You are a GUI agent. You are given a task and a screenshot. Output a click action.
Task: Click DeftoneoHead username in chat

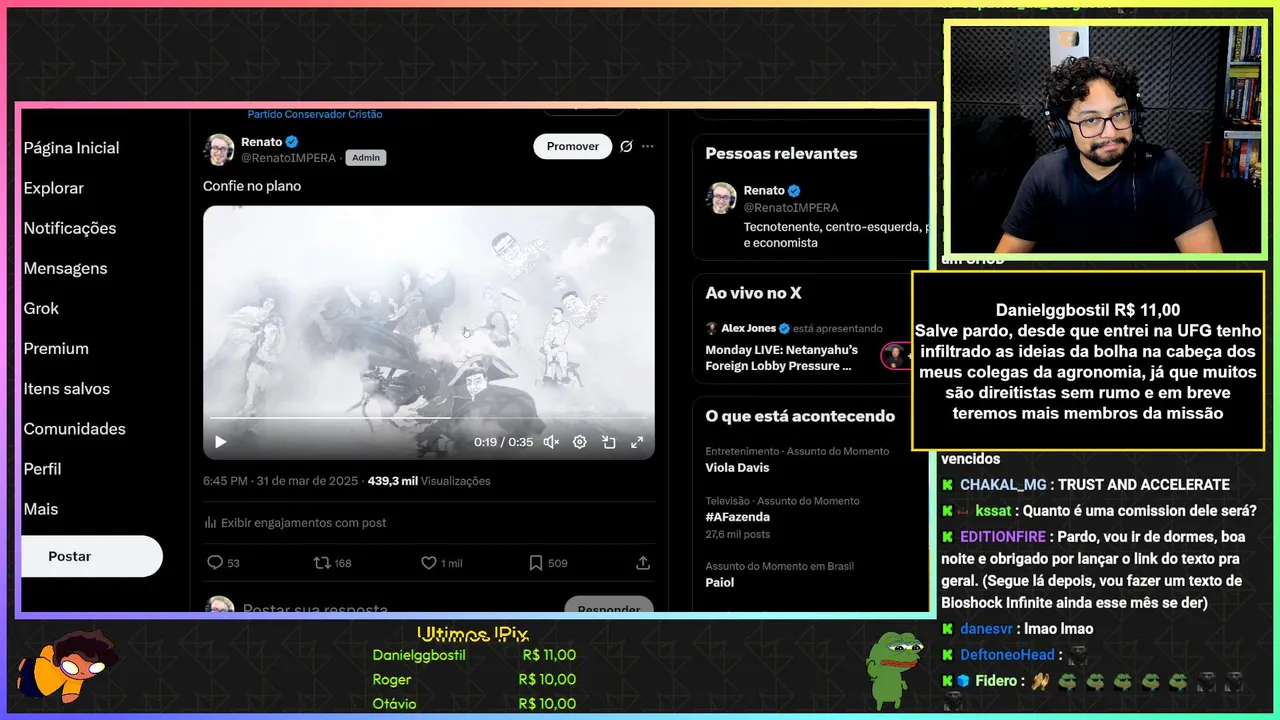pyautogui.click(x=1007, y=655)
